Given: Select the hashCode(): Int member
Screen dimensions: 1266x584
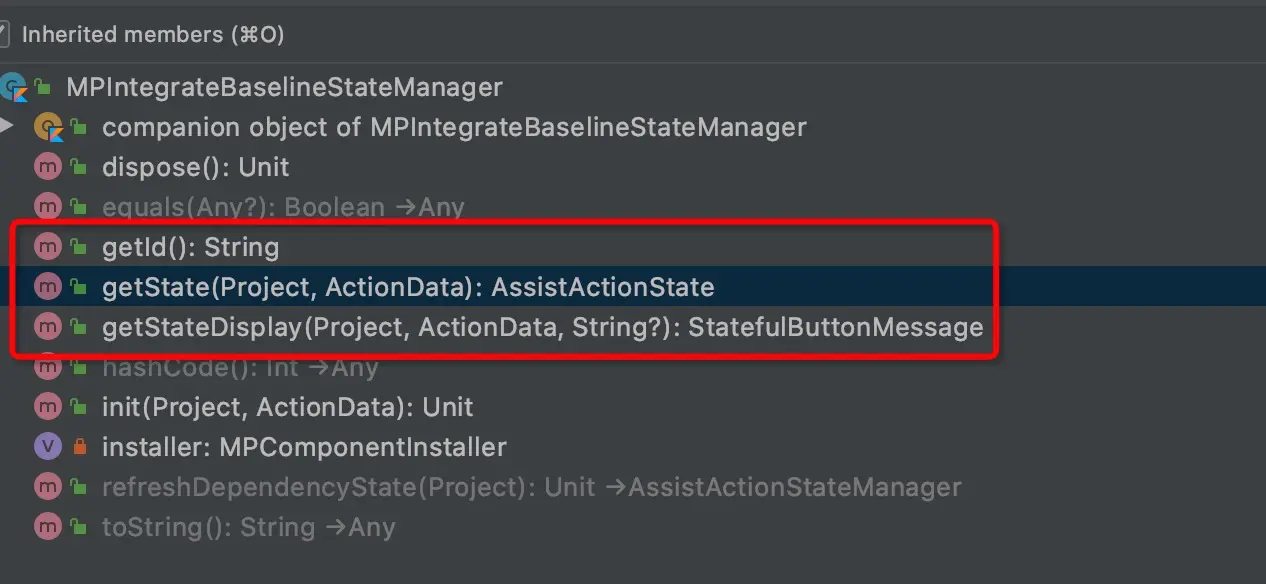Looking at the screenshot, I should (240, 367).
